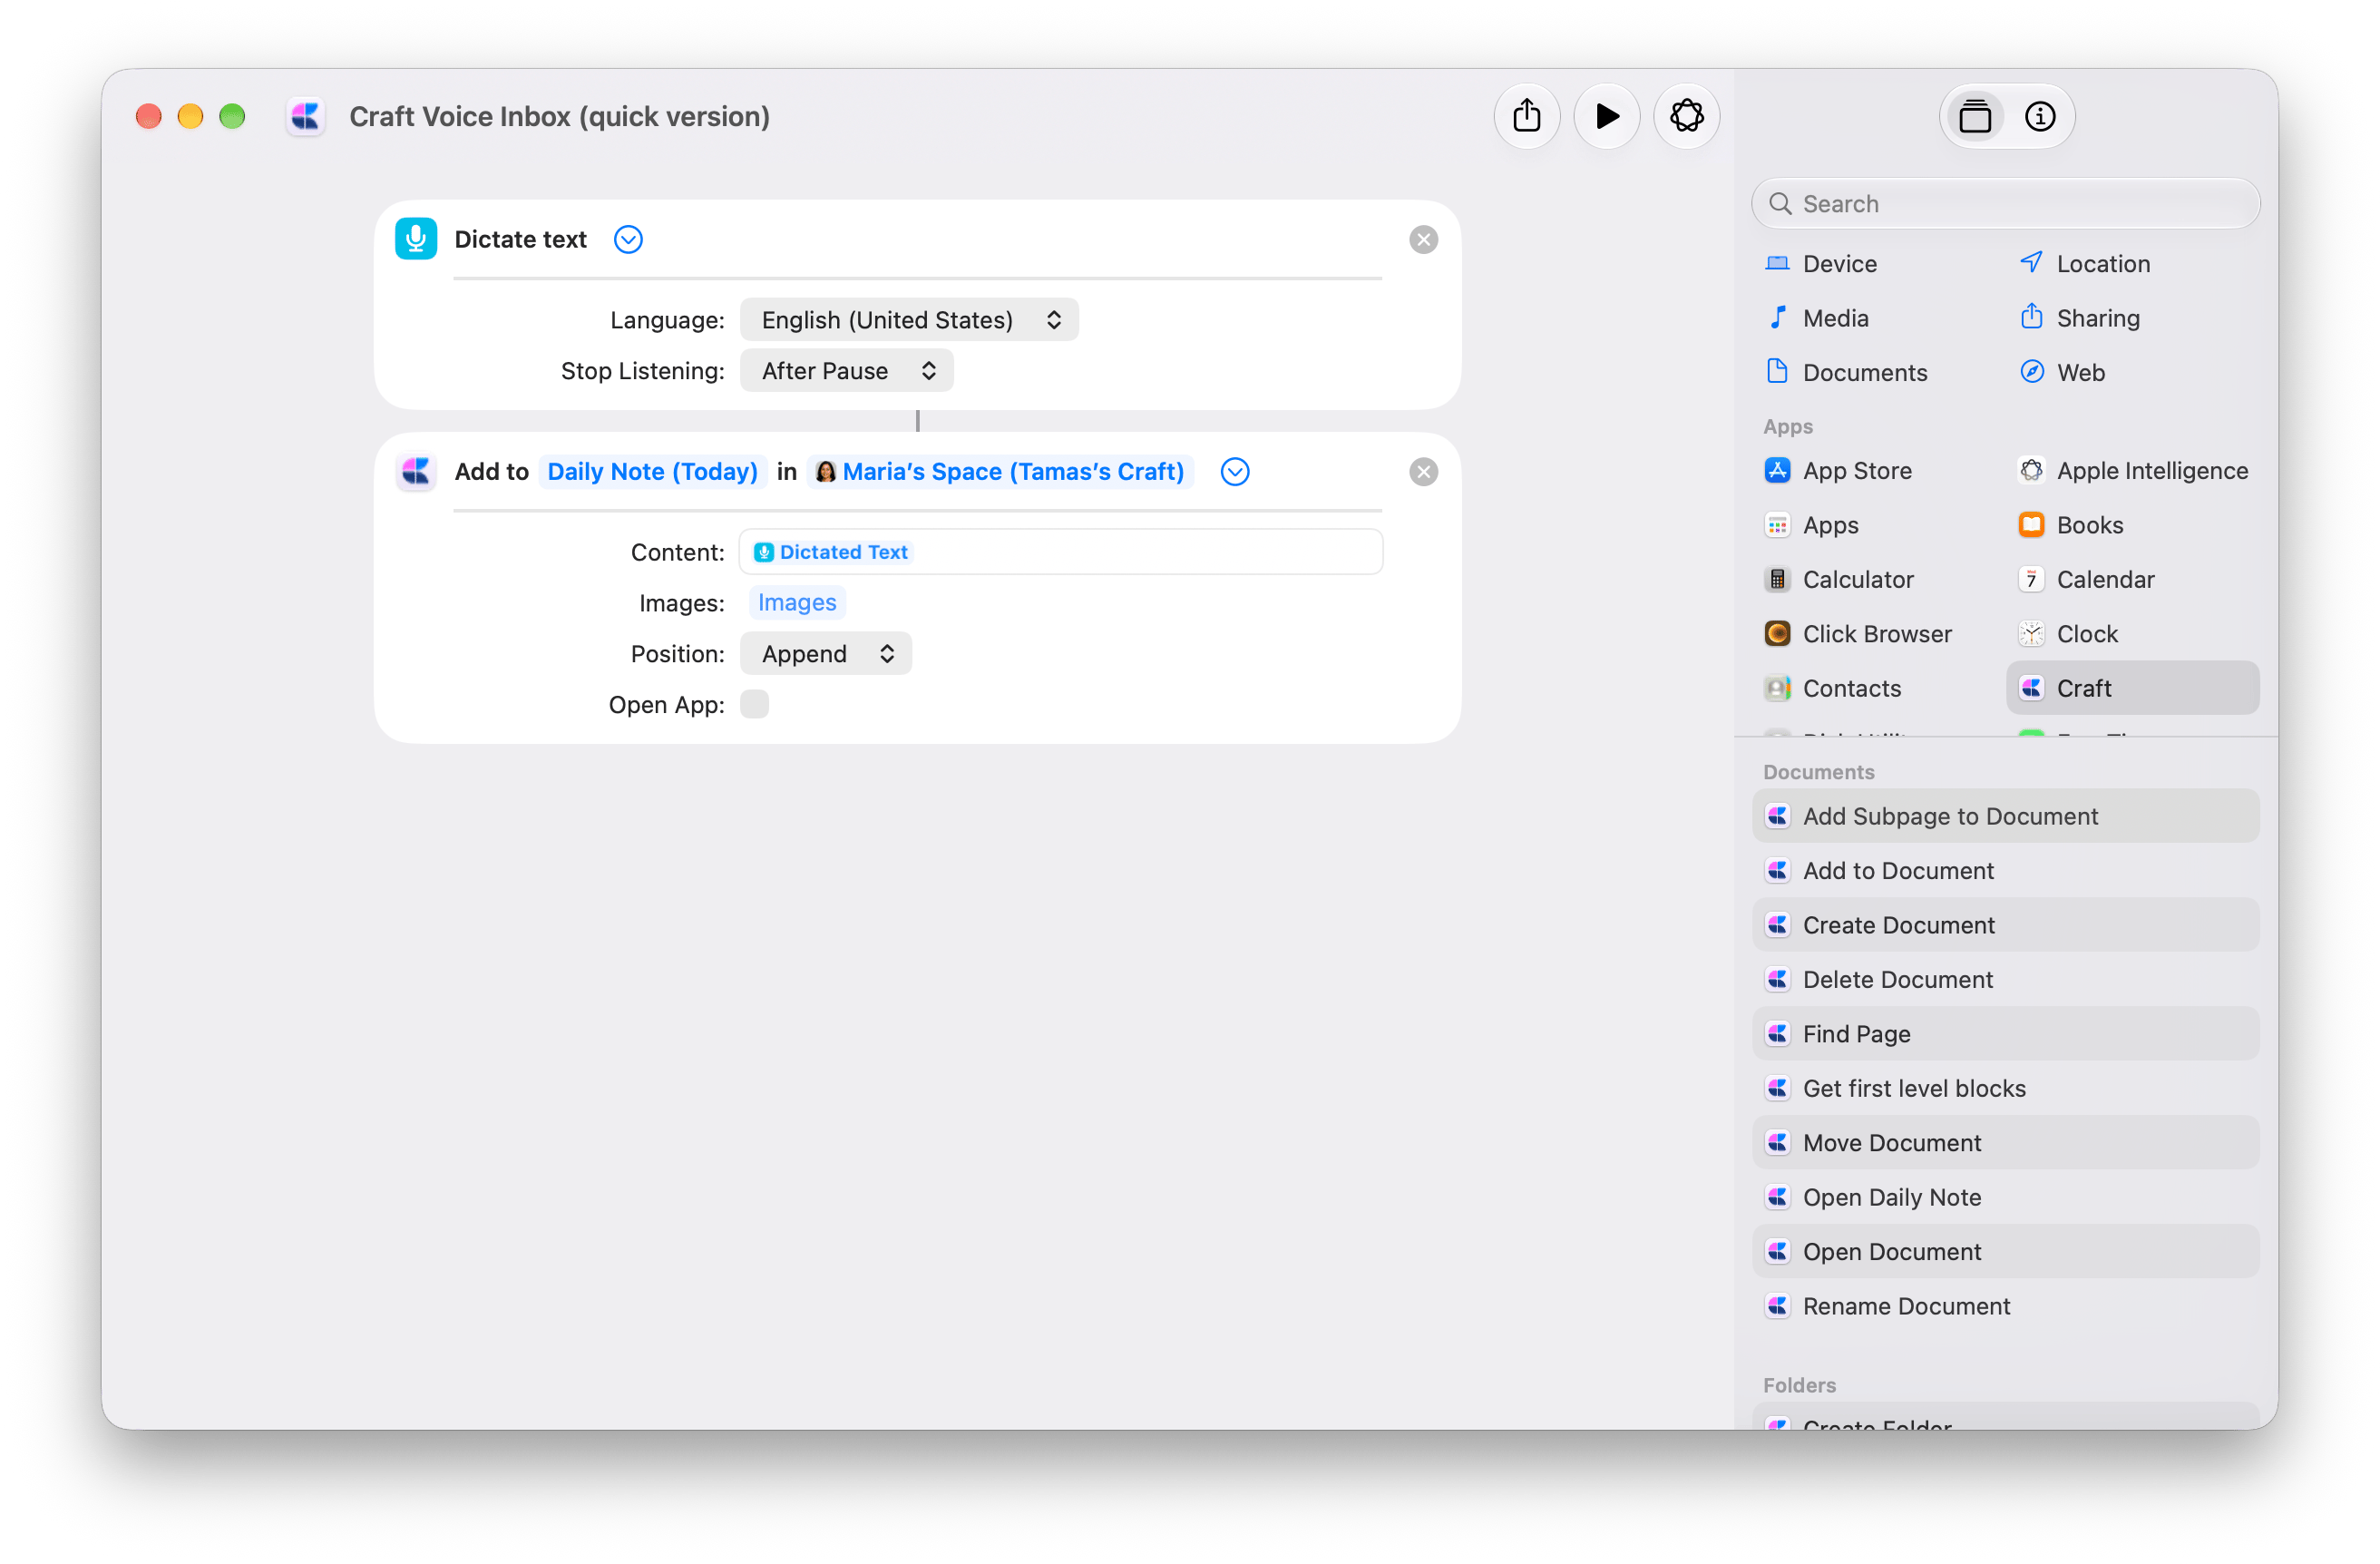Toggle the Open App checkbox

point(755,705)
